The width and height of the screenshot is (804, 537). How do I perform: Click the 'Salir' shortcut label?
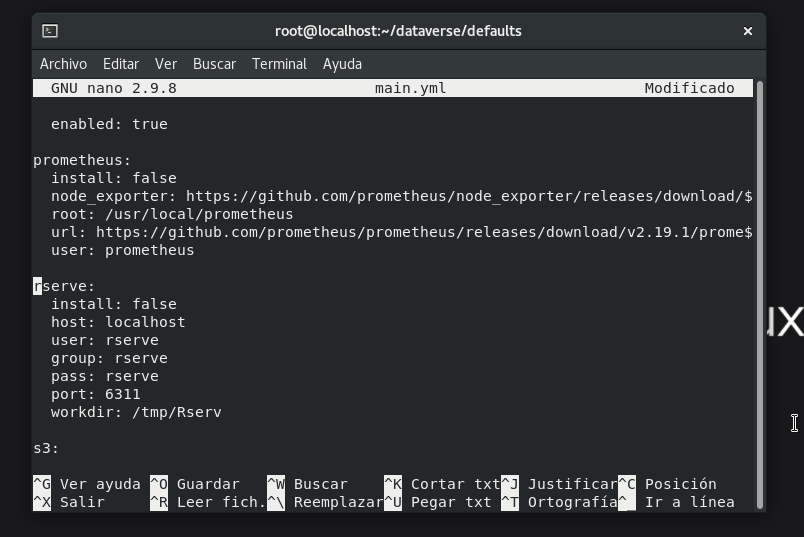point(82,502)
